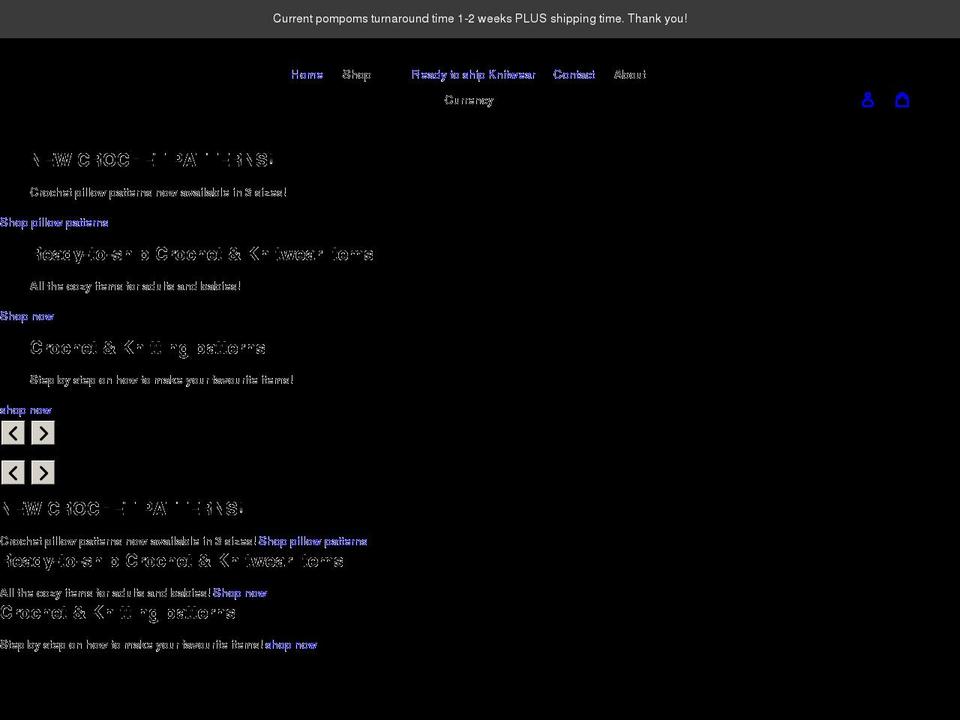Screen dimensions: 960x720
Task: Click next arrow in the first arrow pair
Action: point(43,433)
